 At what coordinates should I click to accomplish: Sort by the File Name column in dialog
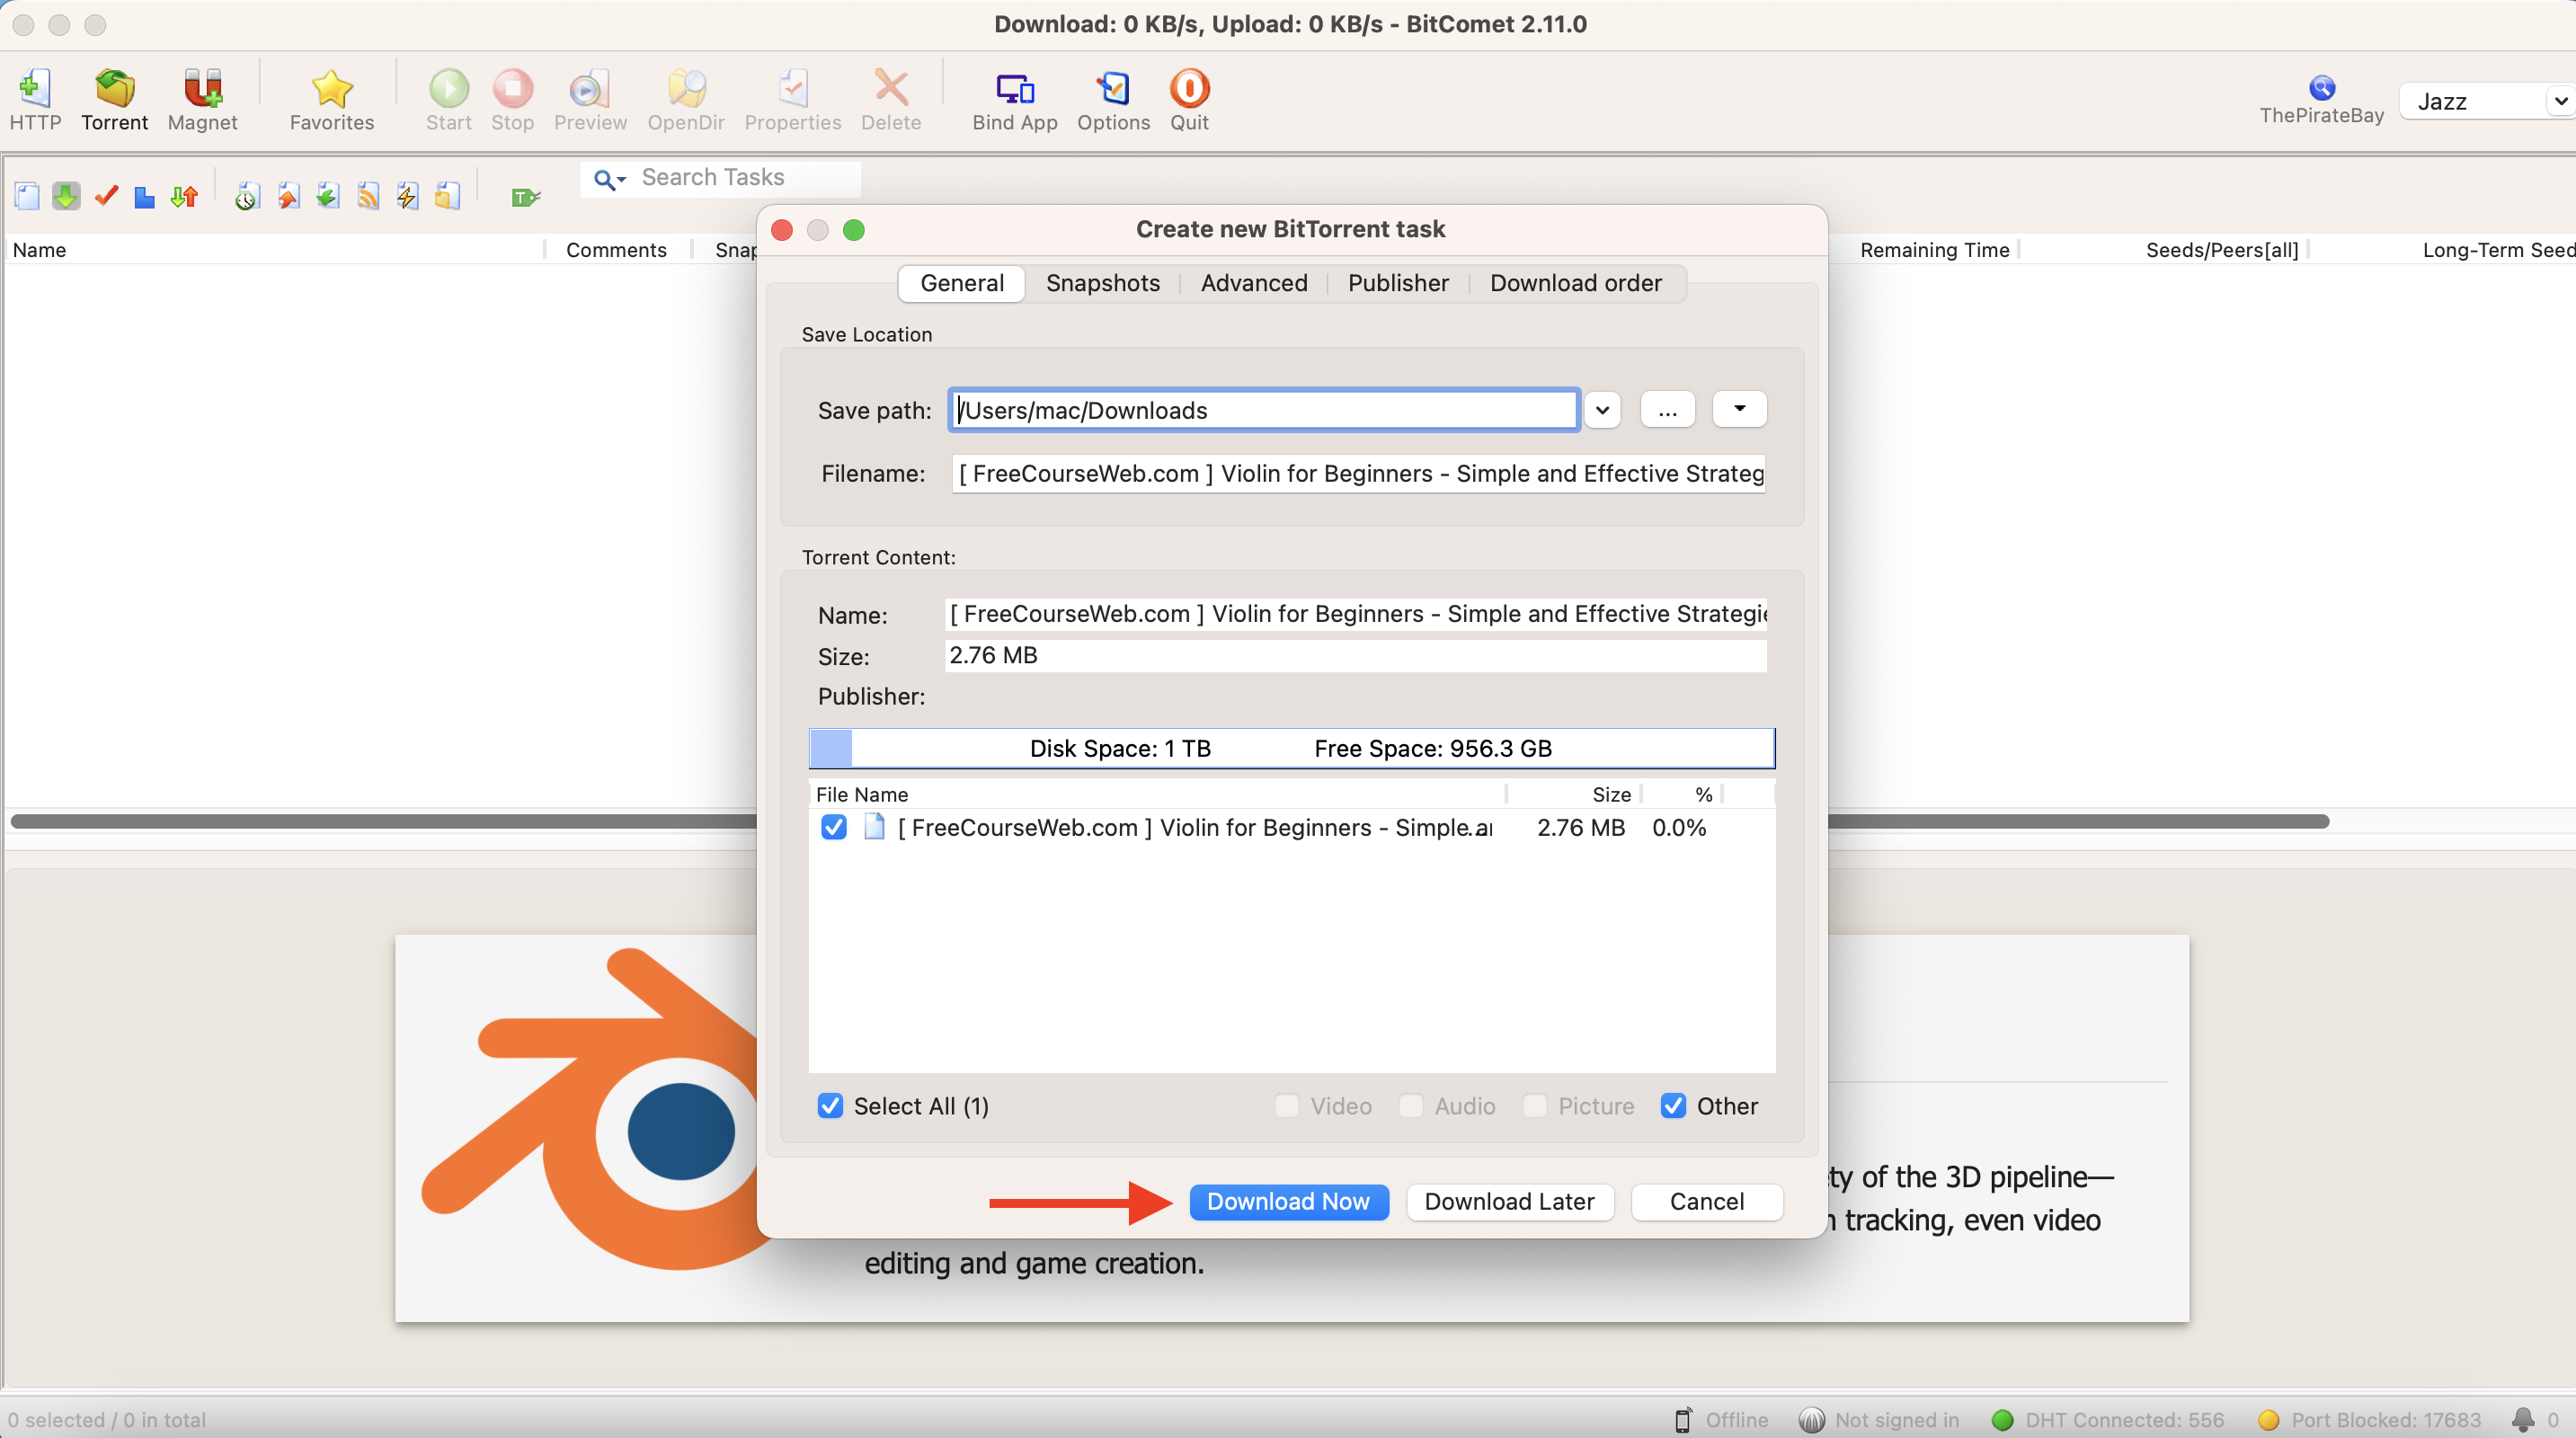point(1156,794)
